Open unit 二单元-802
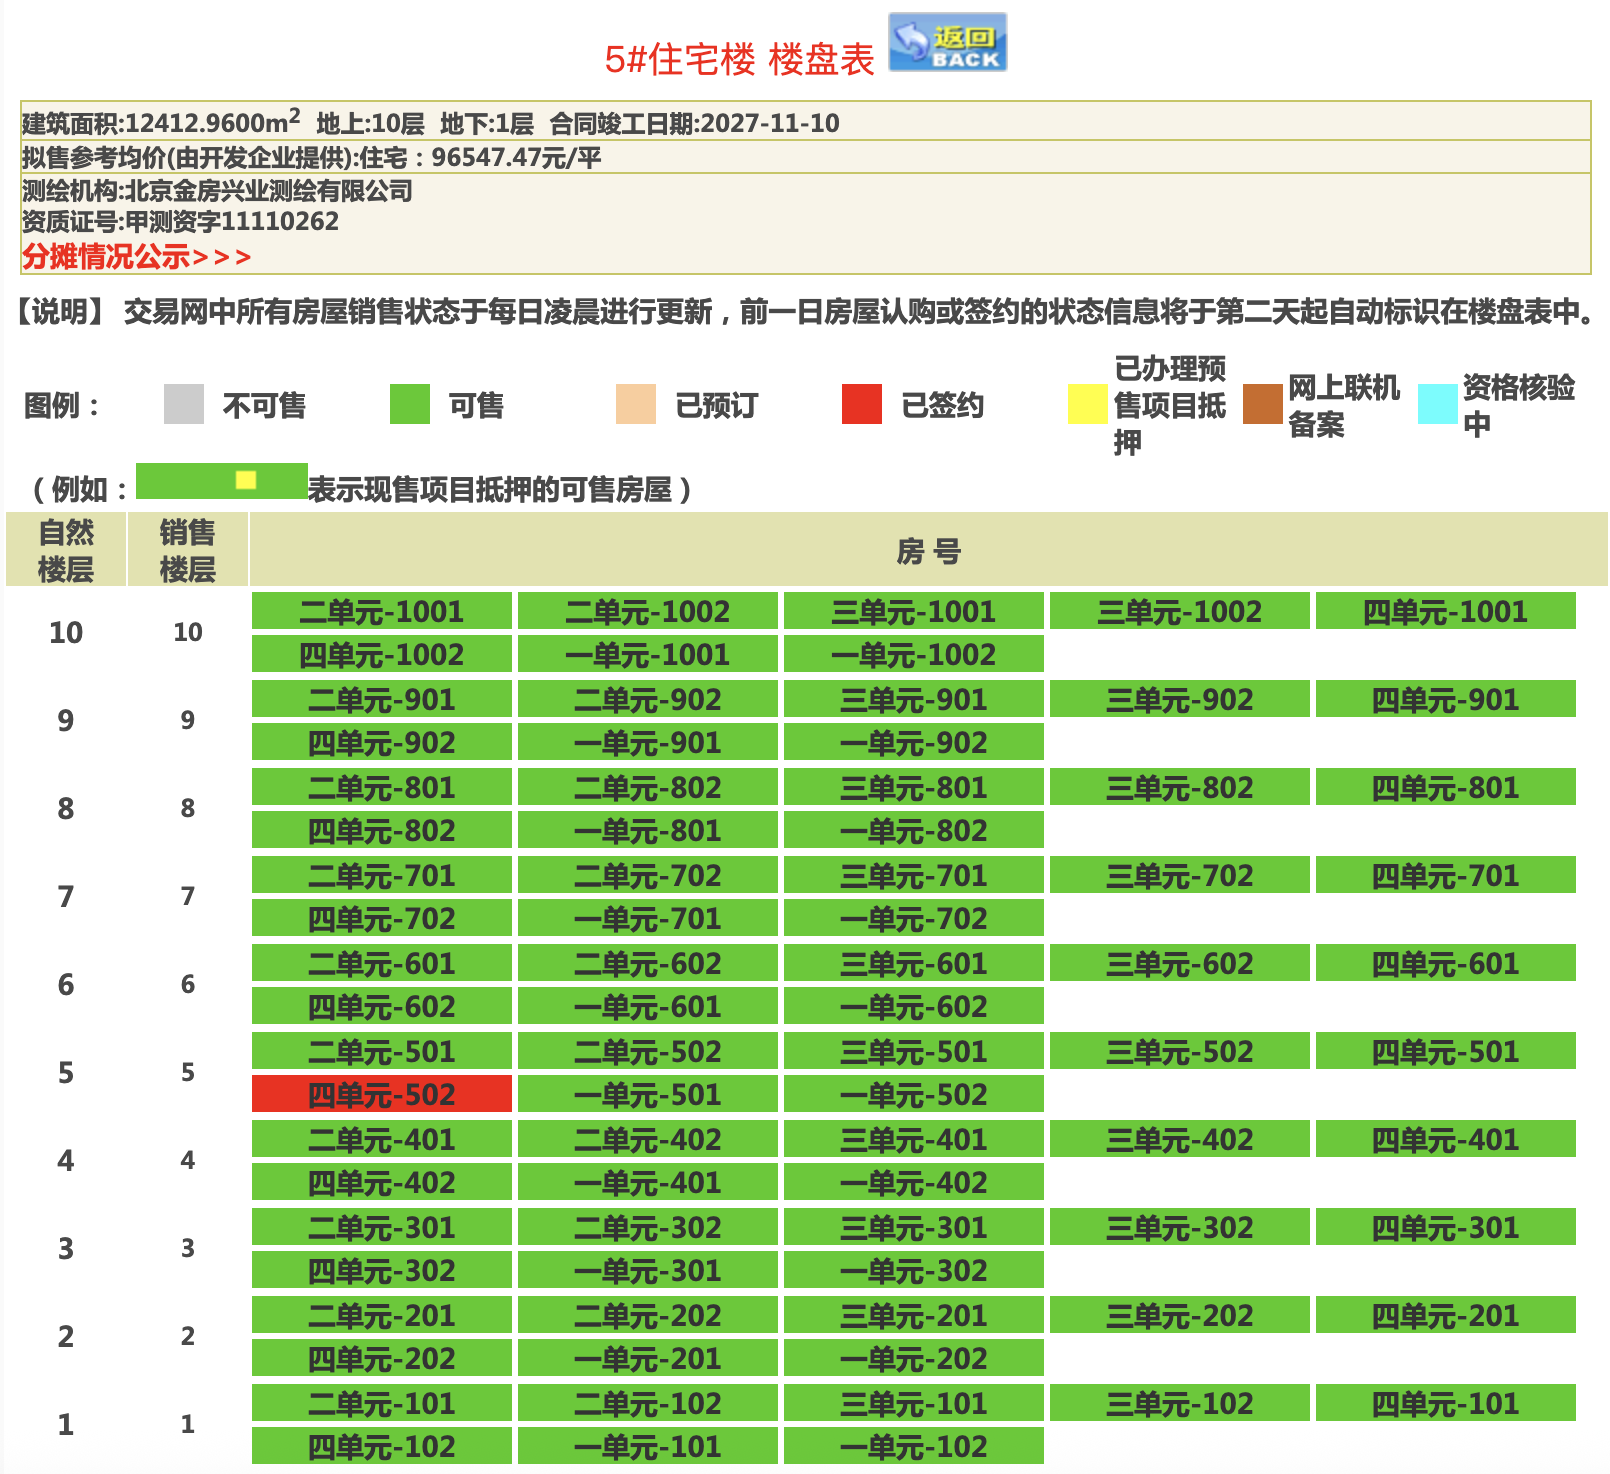Screen dimensions: 1610x1474 (647, 788)
